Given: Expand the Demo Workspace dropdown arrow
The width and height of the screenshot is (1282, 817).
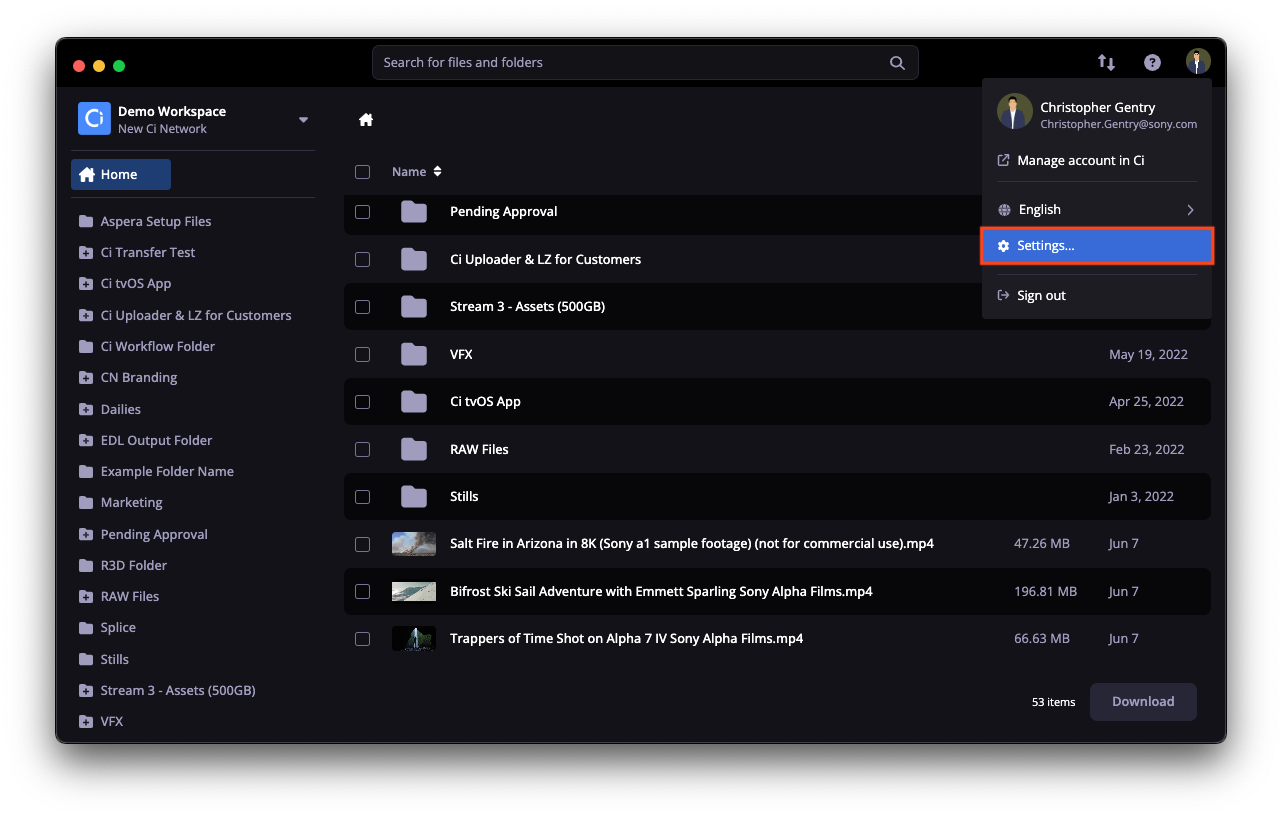Looking at the screenshot, I should [x=303, y=120].
